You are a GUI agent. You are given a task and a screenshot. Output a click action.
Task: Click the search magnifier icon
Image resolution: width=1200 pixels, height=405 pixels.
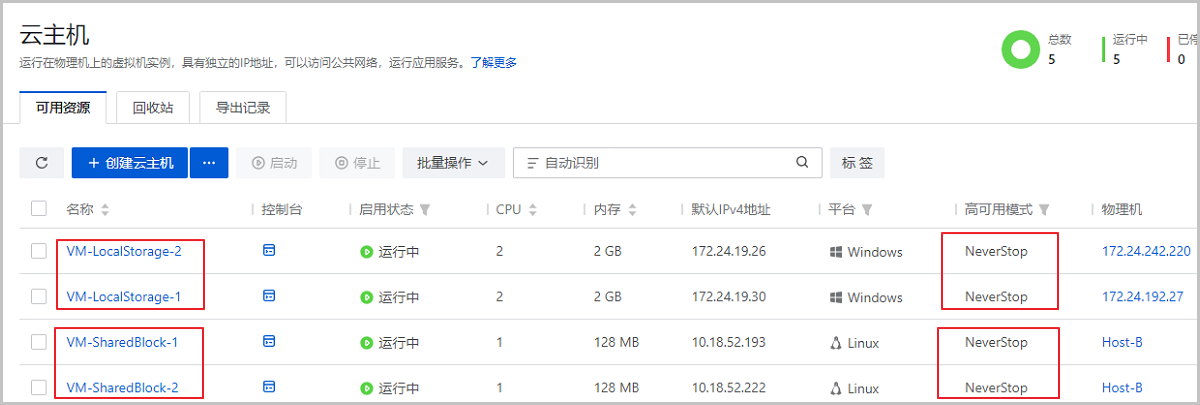click(802, 163)
